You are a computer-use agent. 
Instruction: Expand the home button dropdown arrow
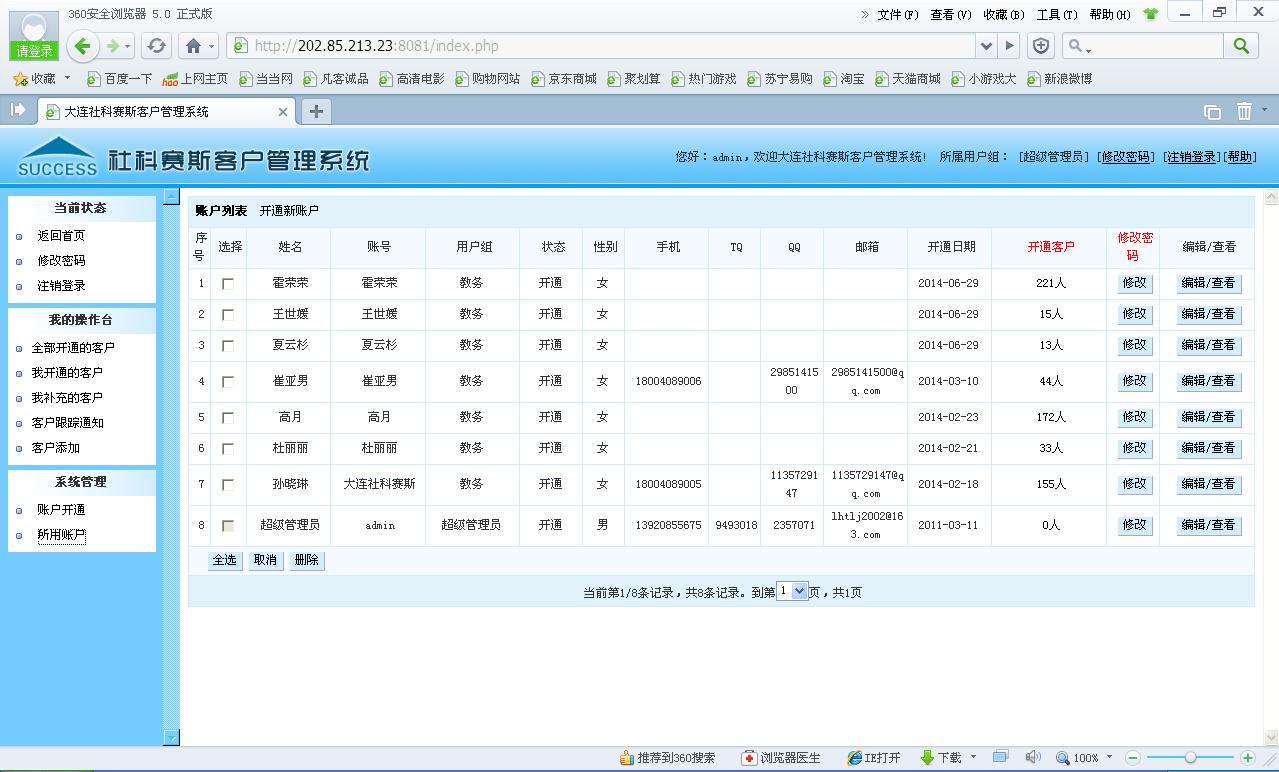tap(212, 46)
